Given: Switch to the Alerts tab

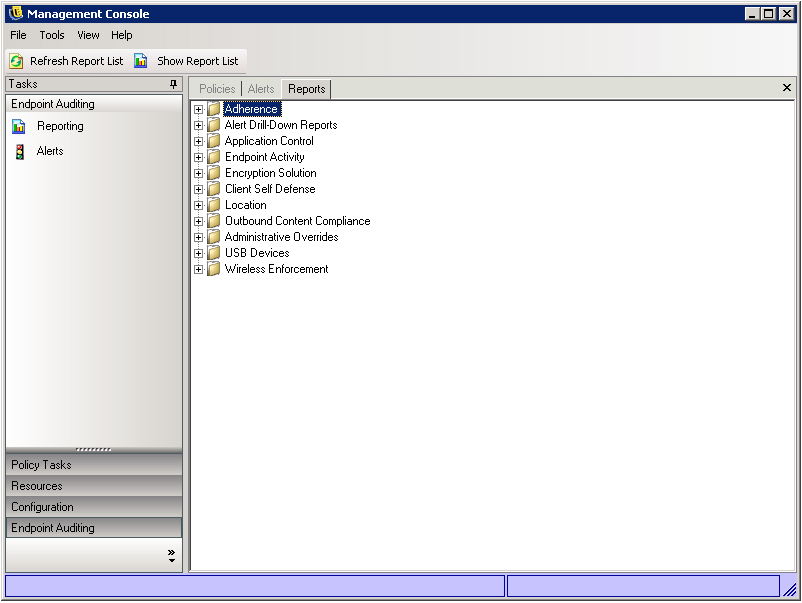Looking at the screenshot, I should point(261,89).
